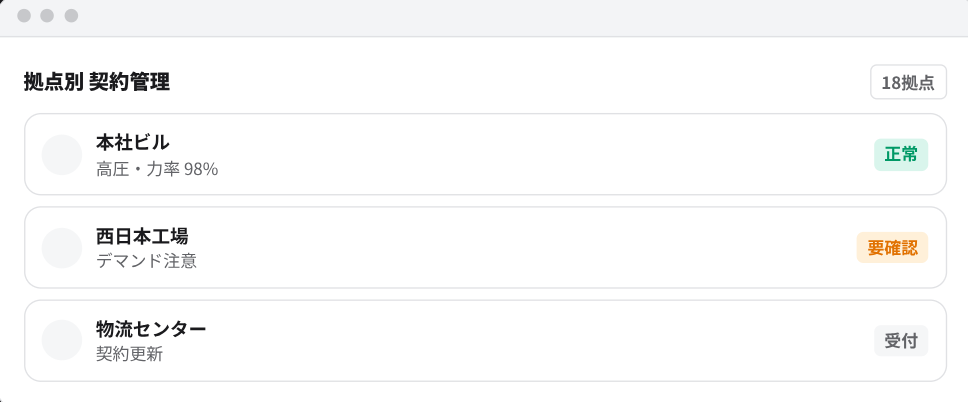968x402 pixels.
Task: Click the 高圧・力率 98% subtitle
Action: coord(157,169)
